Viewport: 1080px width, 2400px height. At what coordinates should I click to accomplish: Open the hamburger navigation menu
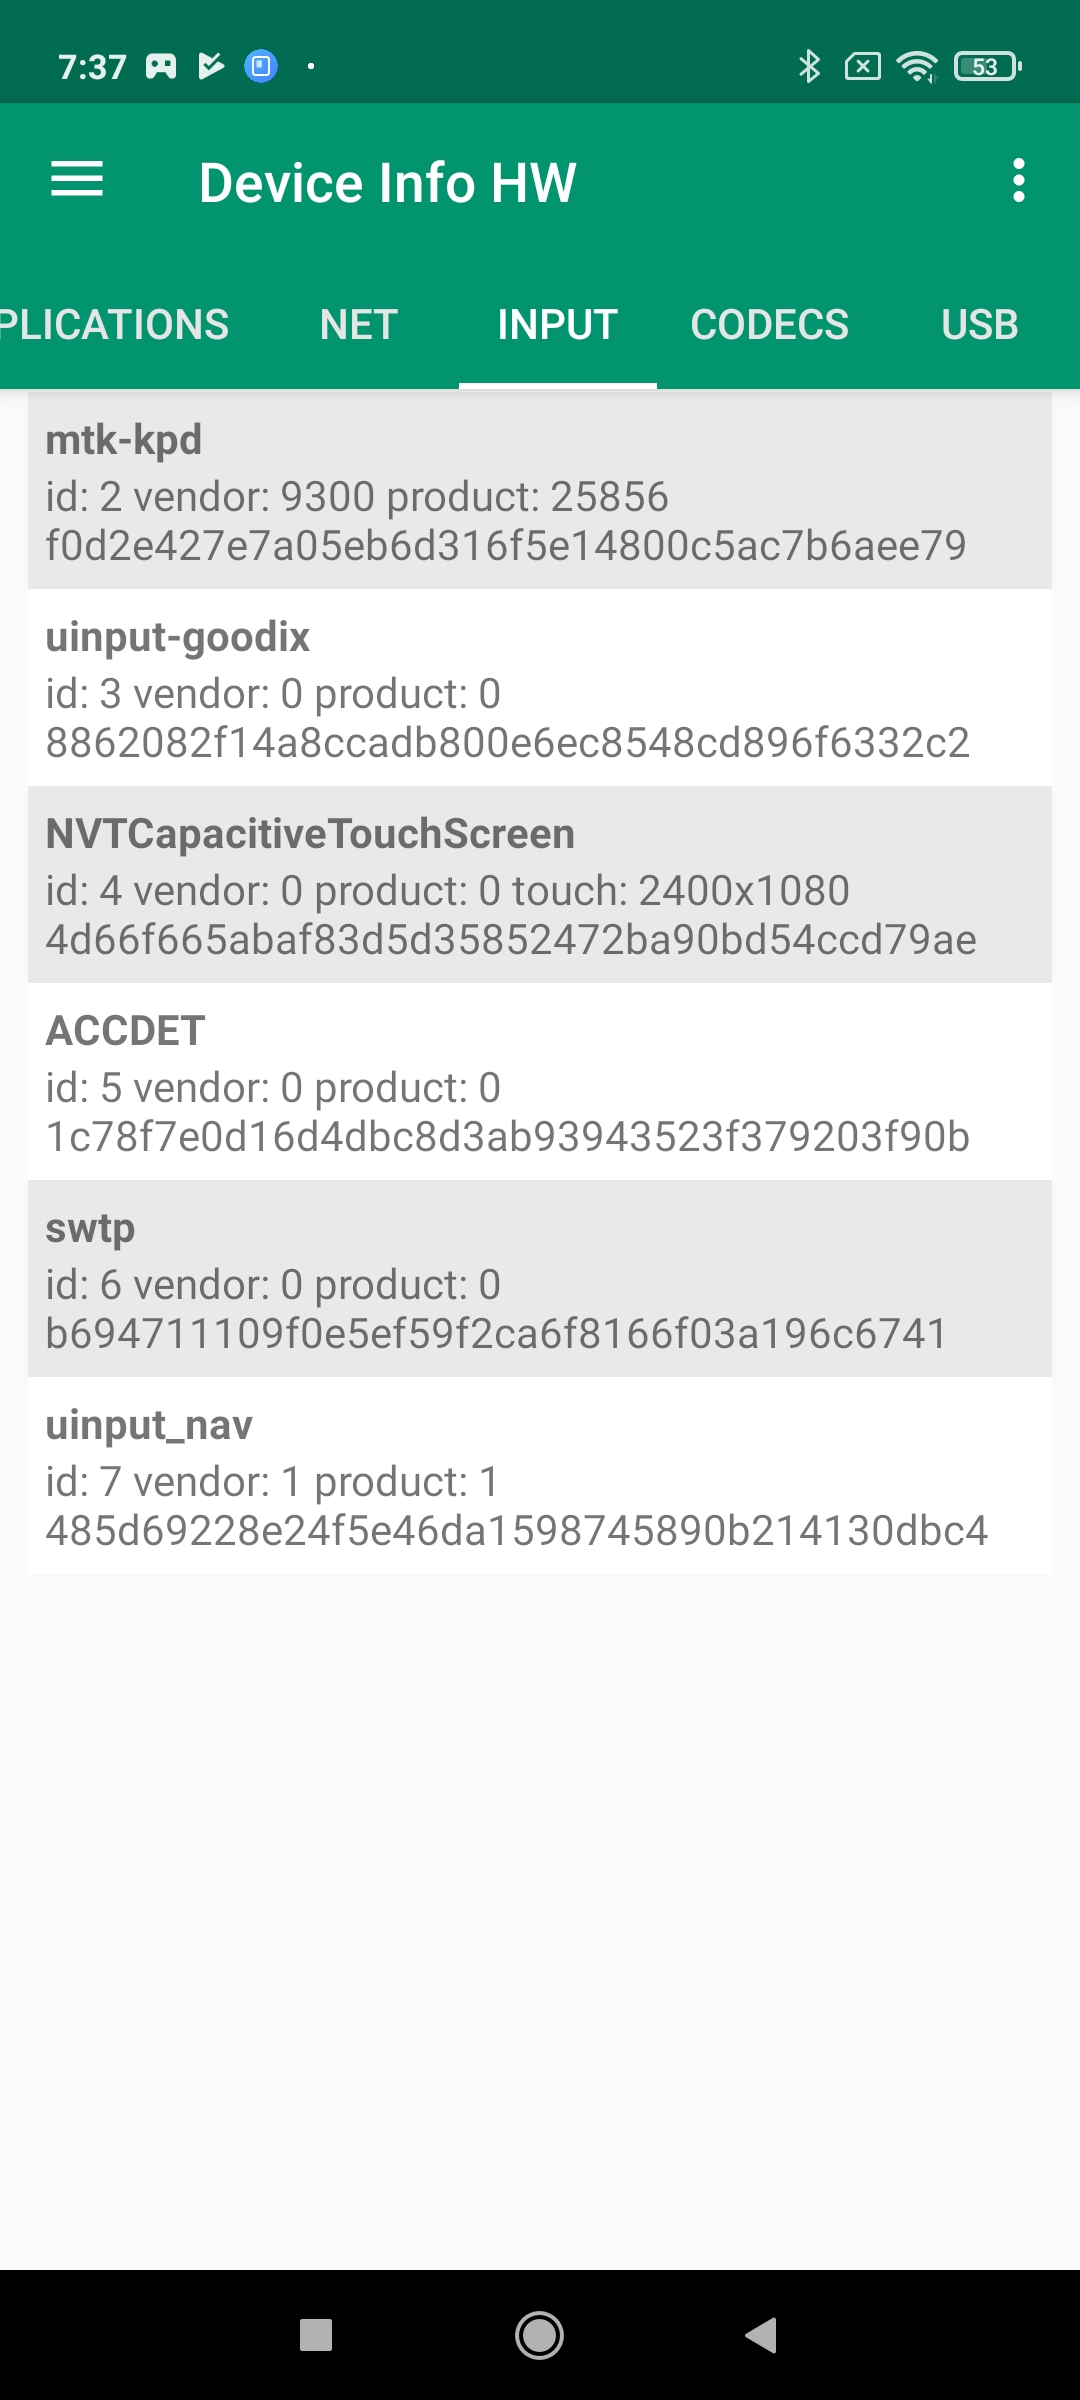(x=77, y=180)
